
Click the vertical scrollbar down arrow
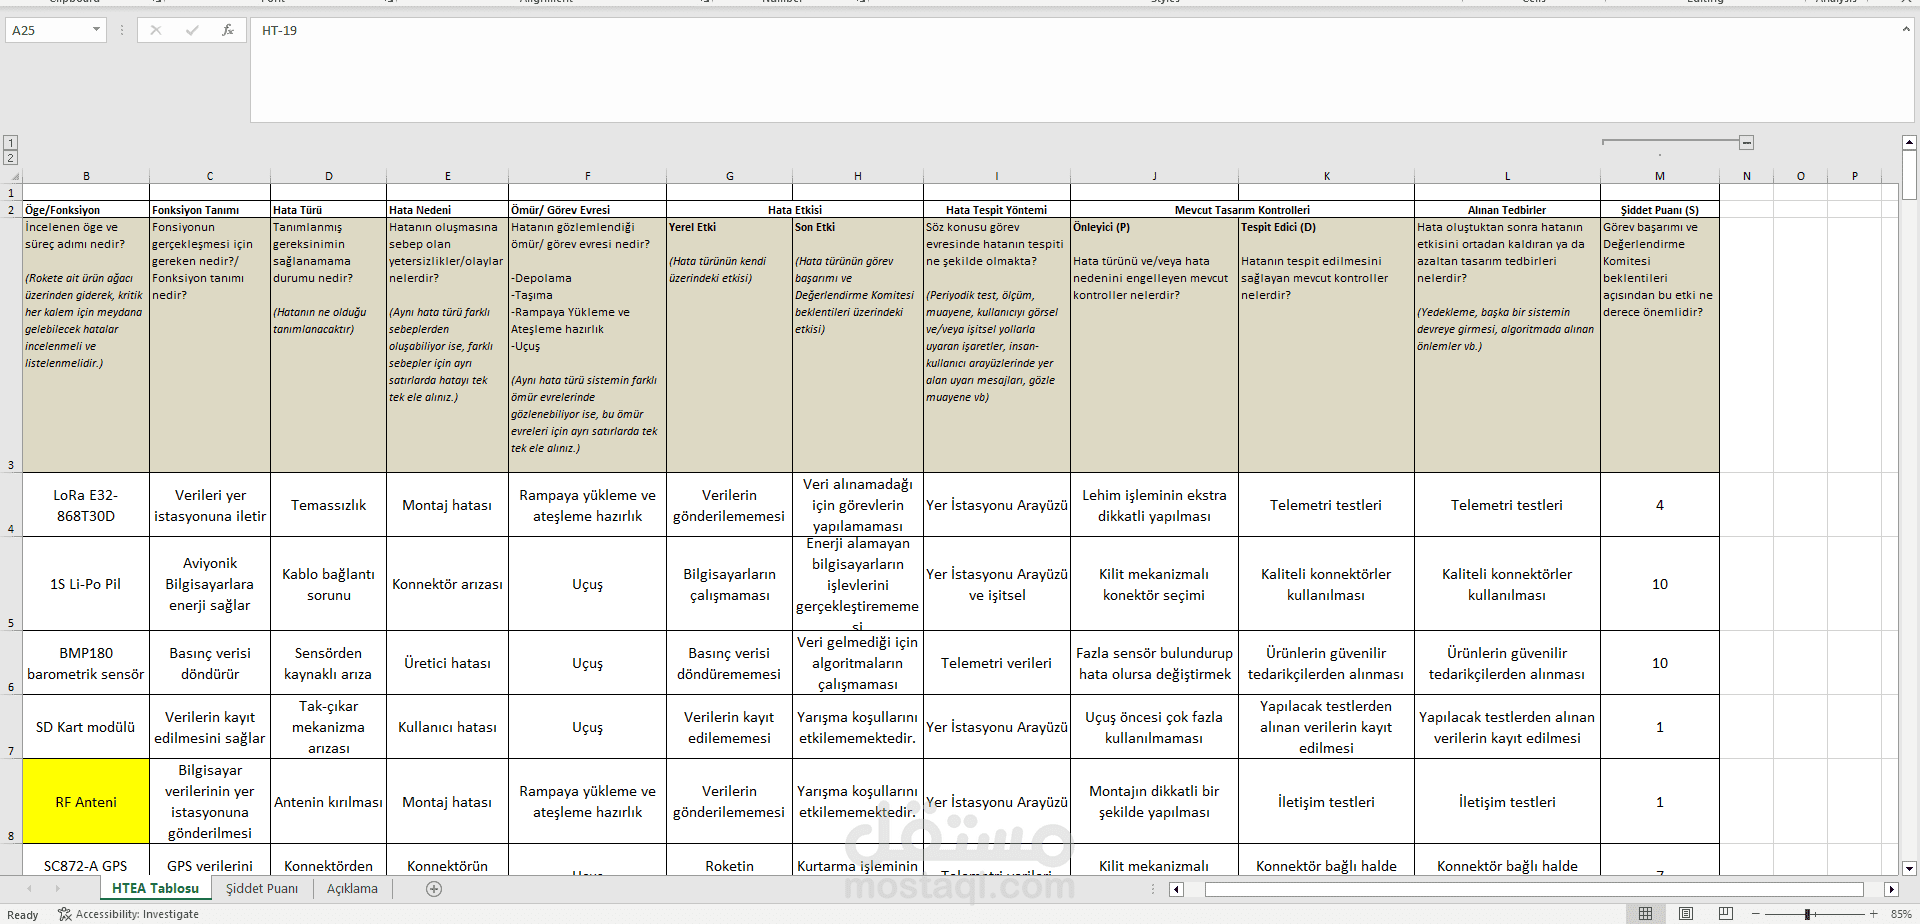[x=1909, y=868]
